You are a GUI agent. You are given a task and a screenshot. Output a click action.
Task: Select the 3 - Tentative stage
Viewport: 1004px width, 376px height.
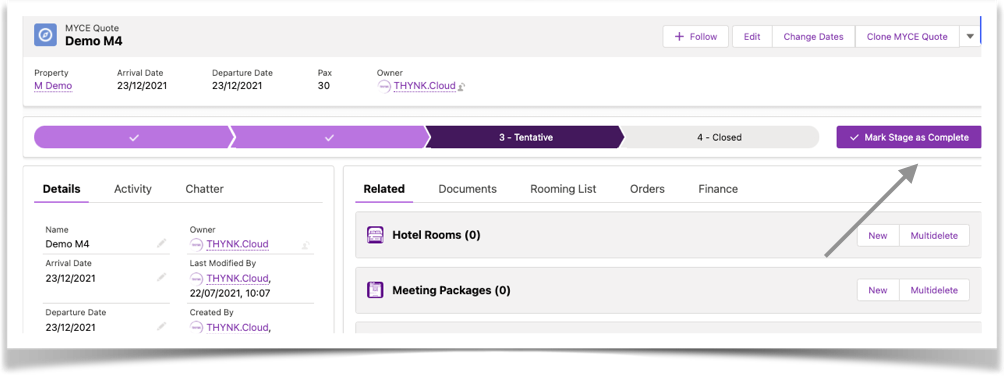(525, 137)
